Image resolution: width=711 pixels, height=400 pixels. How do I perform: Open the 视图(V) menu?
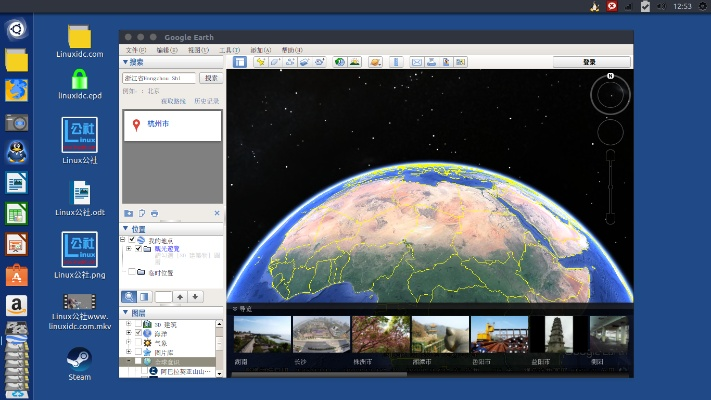point(198,50)
